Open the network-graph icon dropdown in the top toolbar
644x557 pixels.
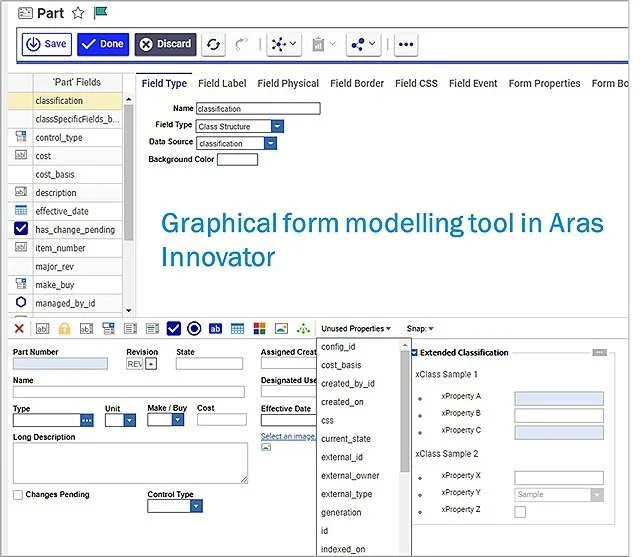click(284, 44)
